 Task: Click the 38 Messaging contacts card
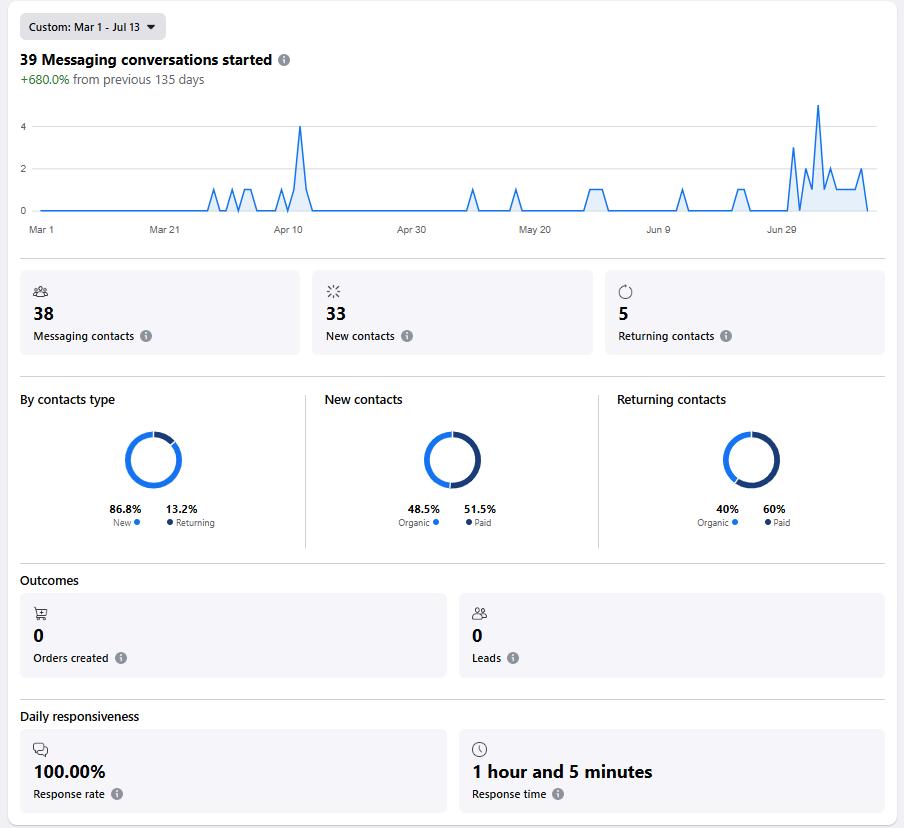click(x=160, y=313)
